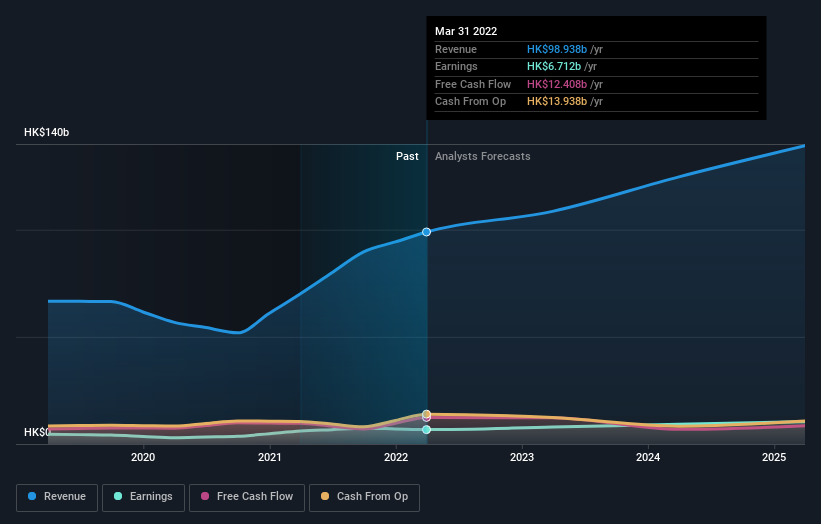This screenshot has width=821, height=524.
Task: Click the HK$98.938b revenue value
Action: click(557, 49)
